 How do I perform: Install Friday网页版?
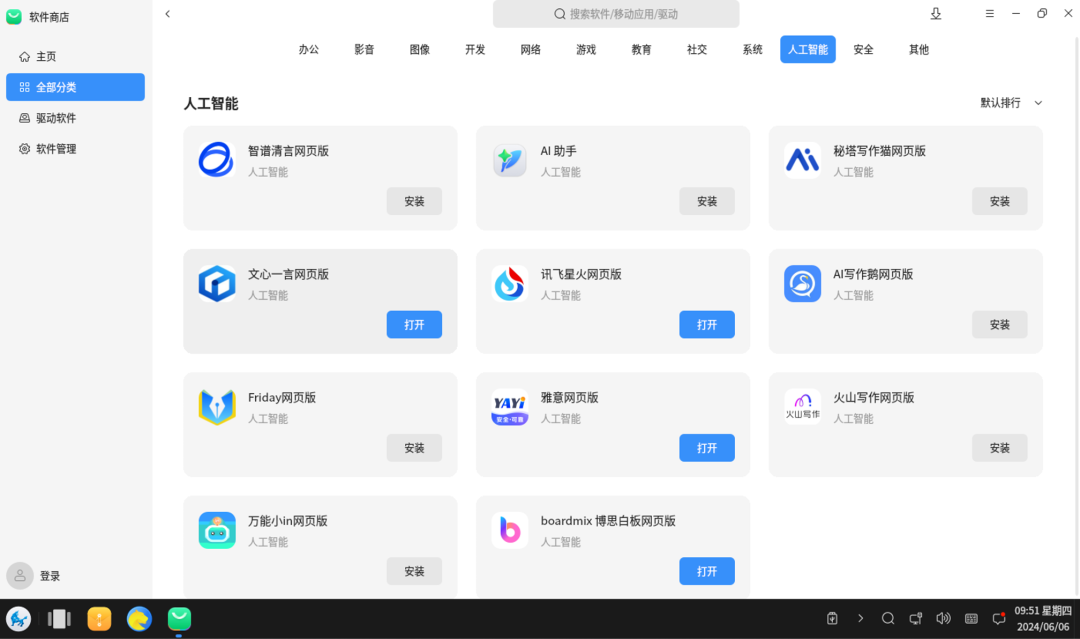click(x=414, y=448)
